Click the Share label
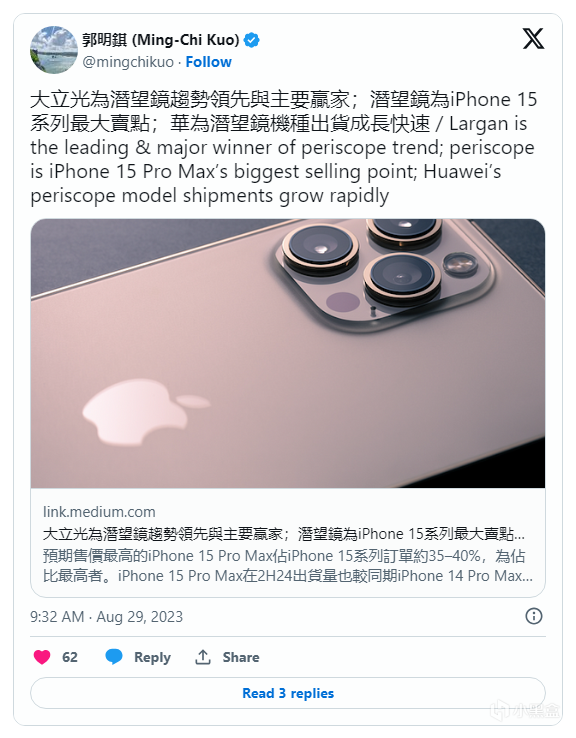 click(x=241, y=657)
